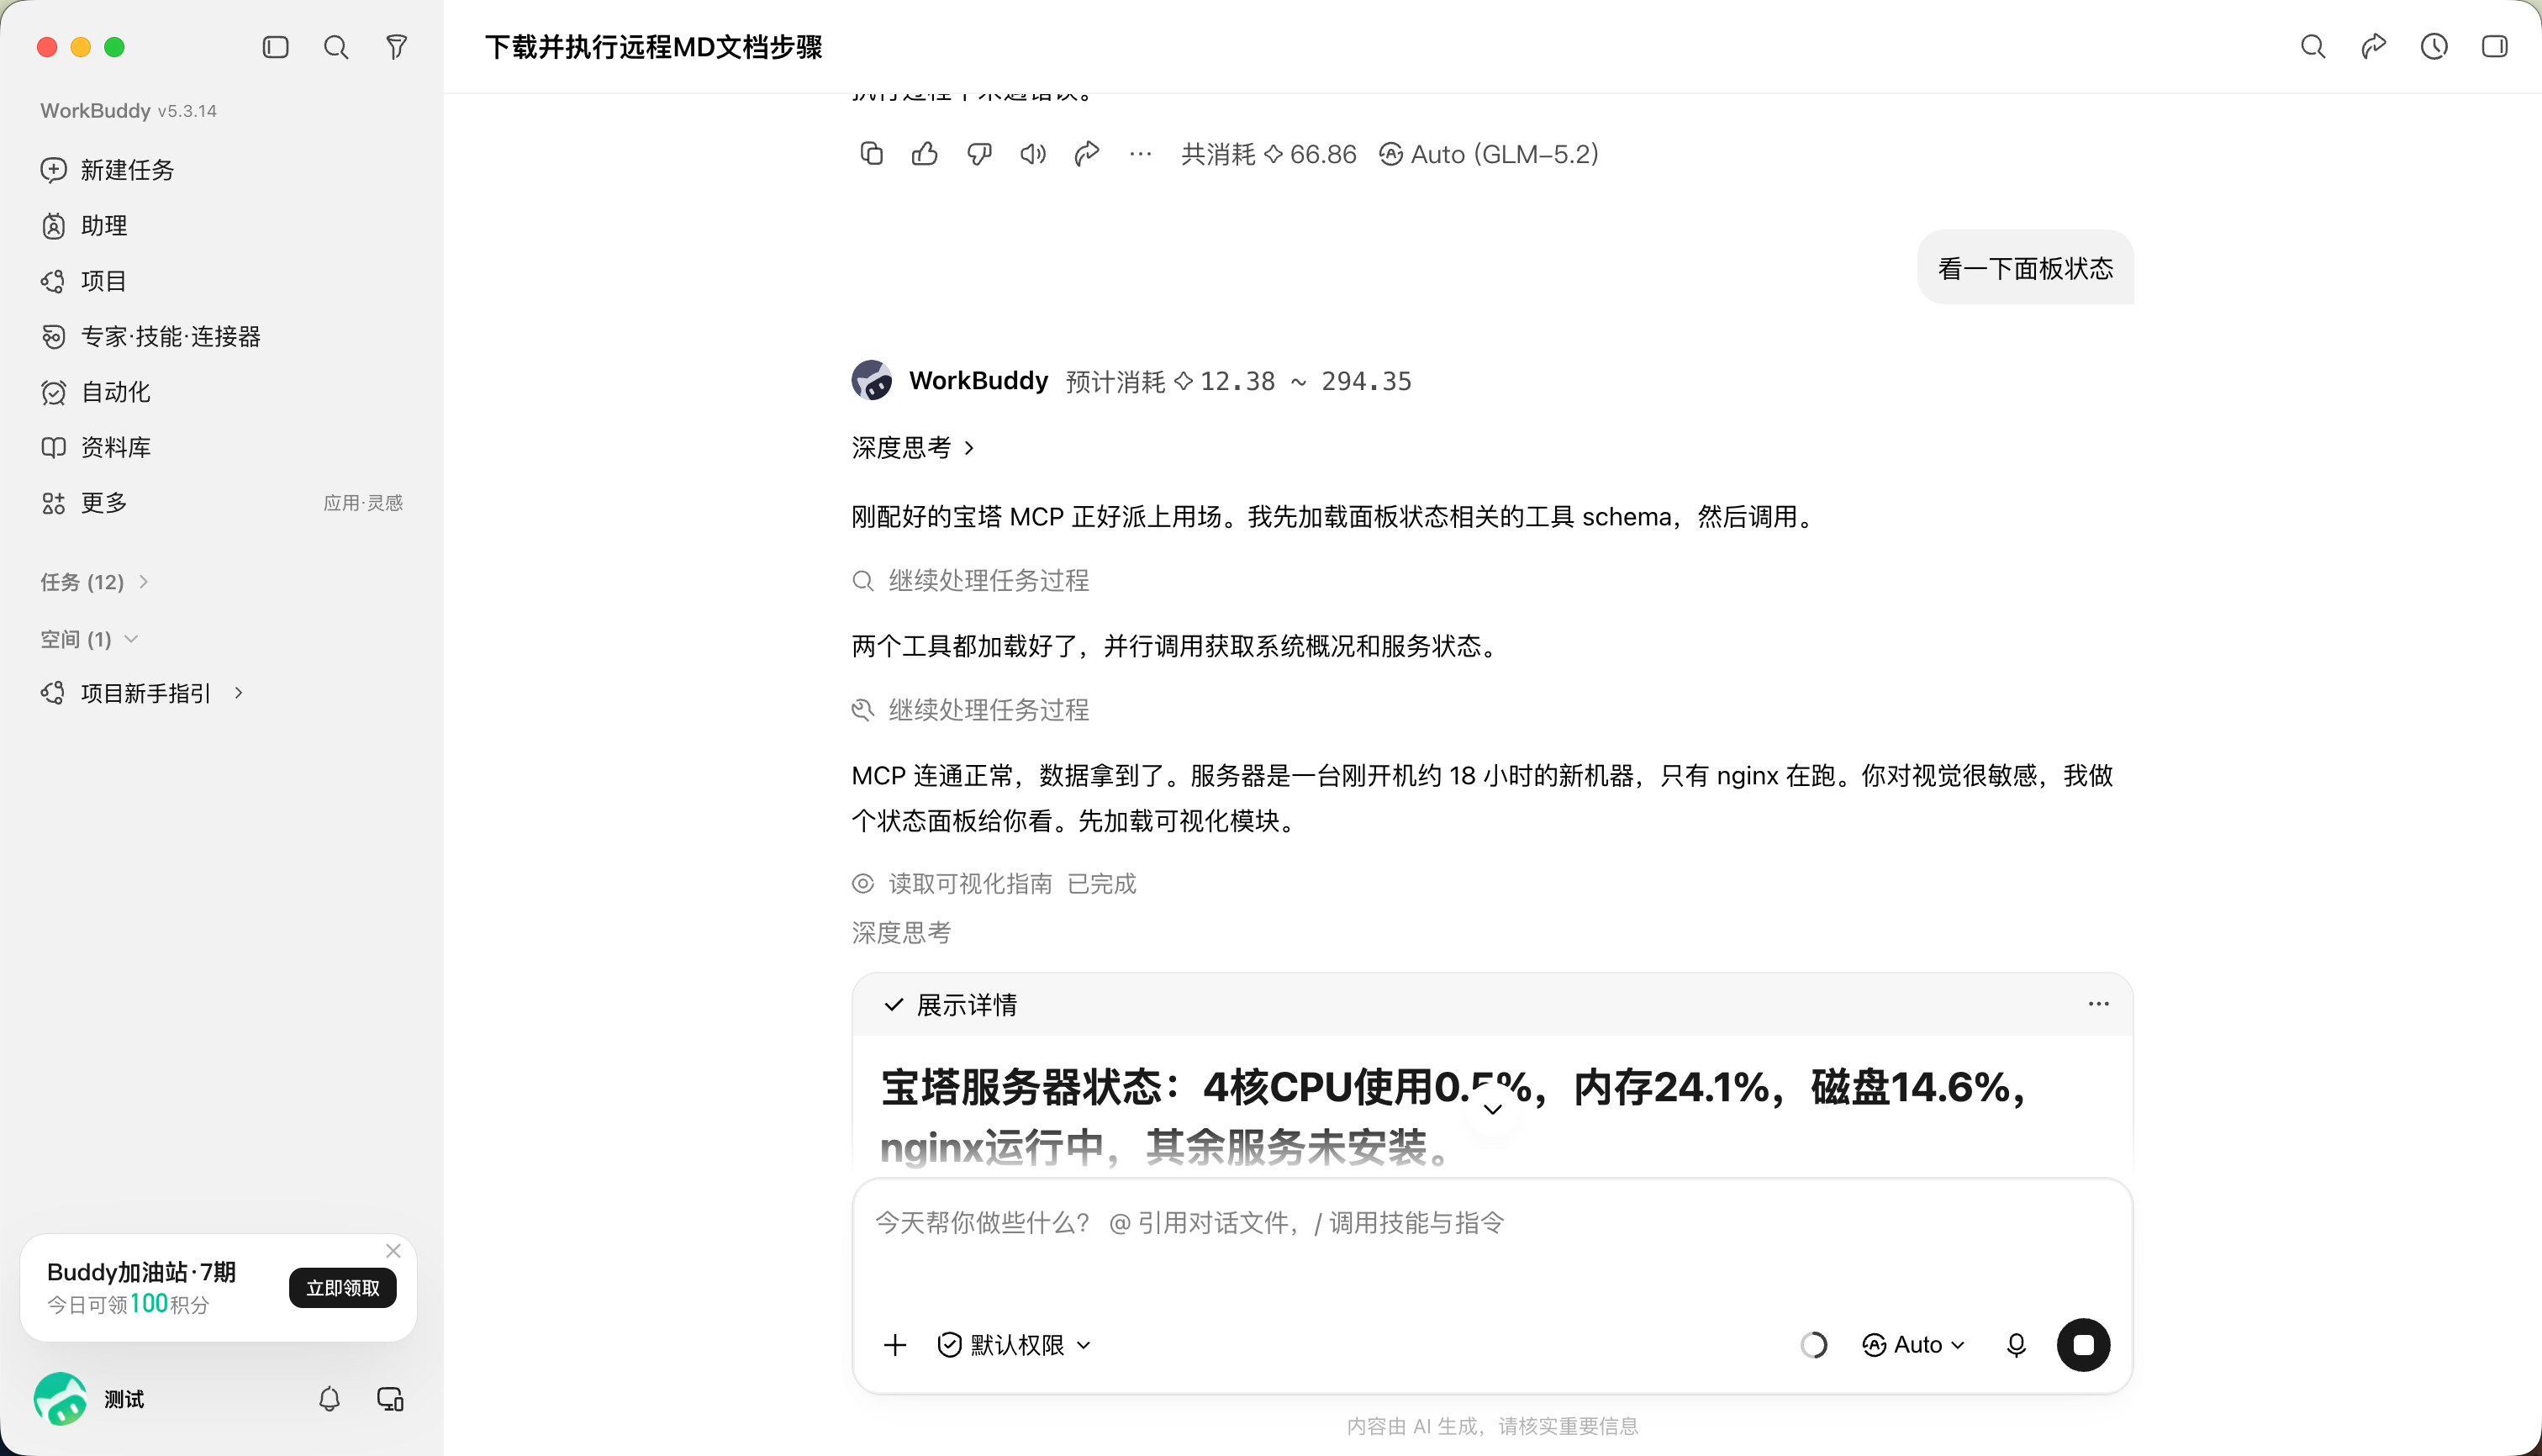Go to 项目 projects section
The width and height of the screenshot is (2542, 1456).
[221, 281]
